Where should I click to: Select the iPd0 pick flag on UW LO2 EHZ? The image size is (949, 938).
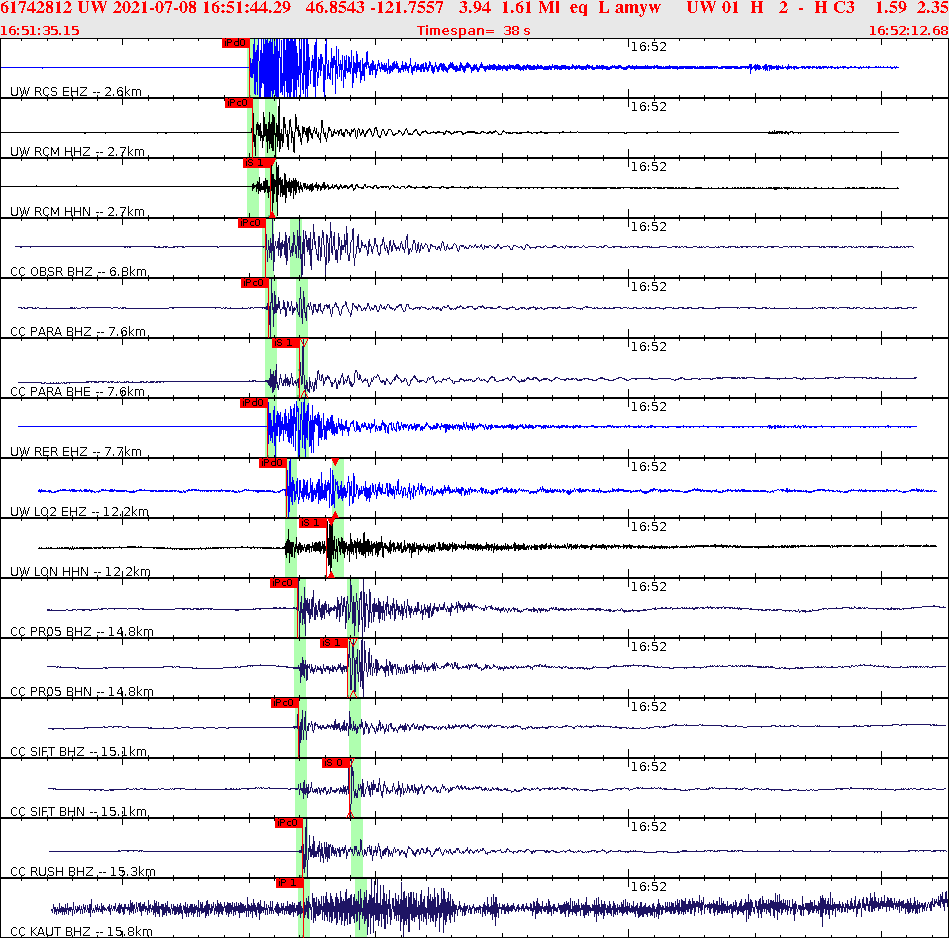(272, 462)
